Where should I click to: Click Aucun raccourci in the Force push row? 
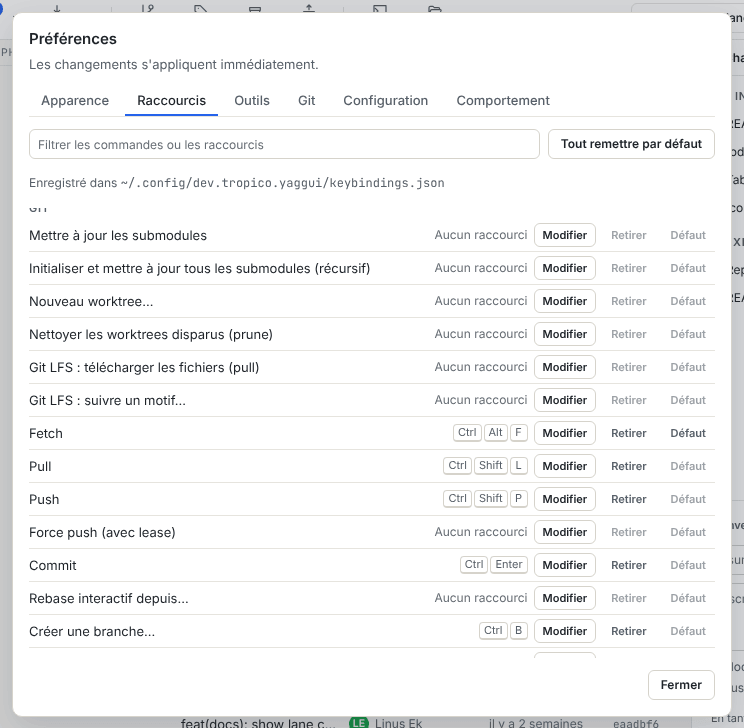tap(481, 532)
